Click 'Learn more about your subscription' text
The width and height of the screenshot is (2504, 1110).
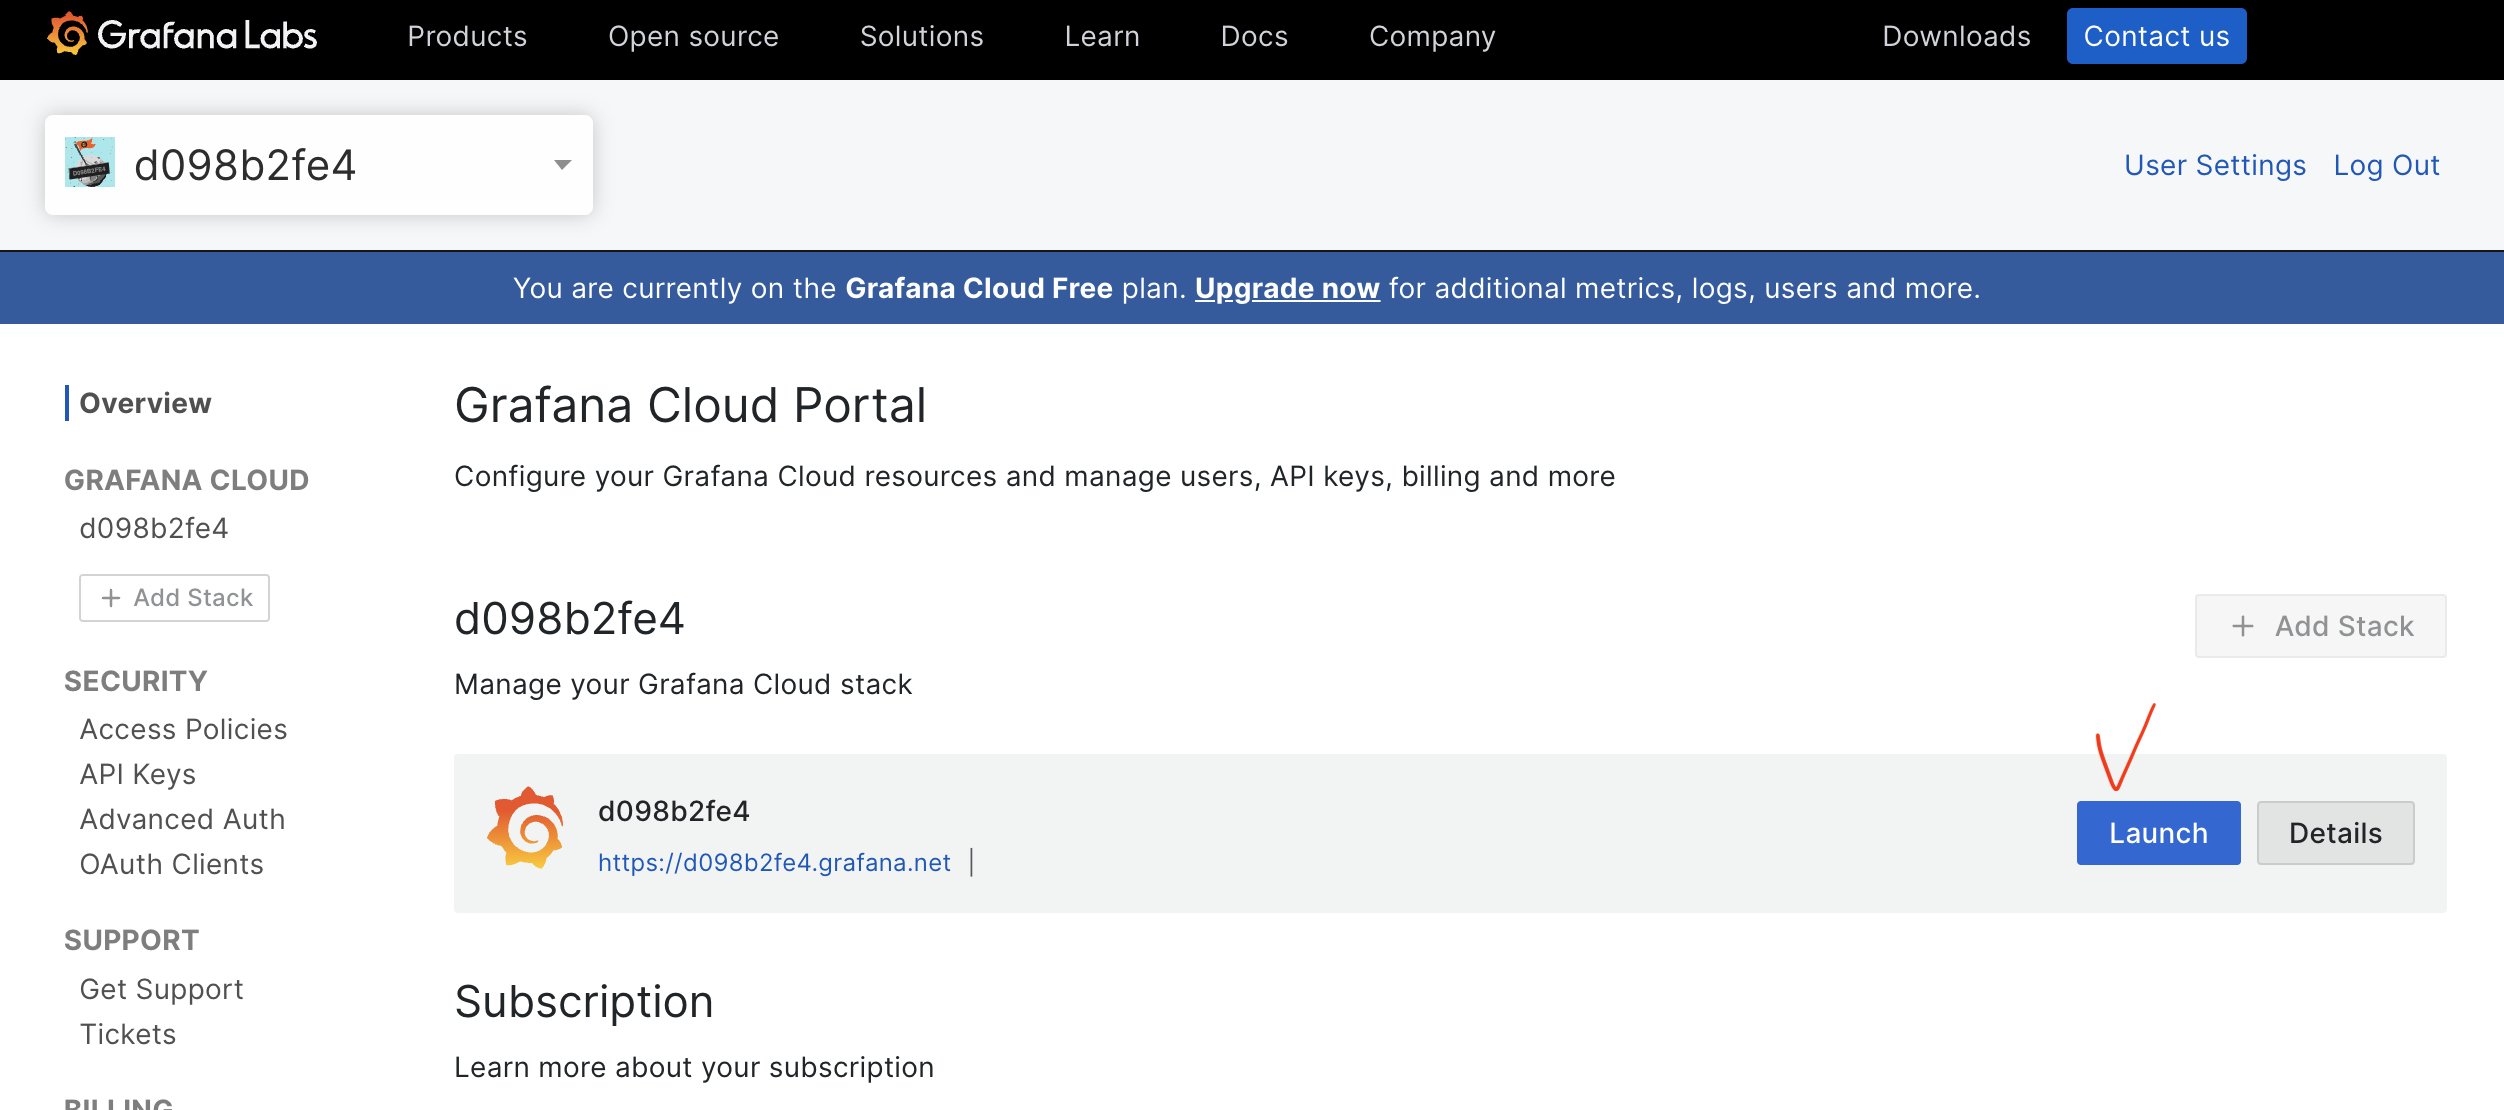coord(694,1067)
